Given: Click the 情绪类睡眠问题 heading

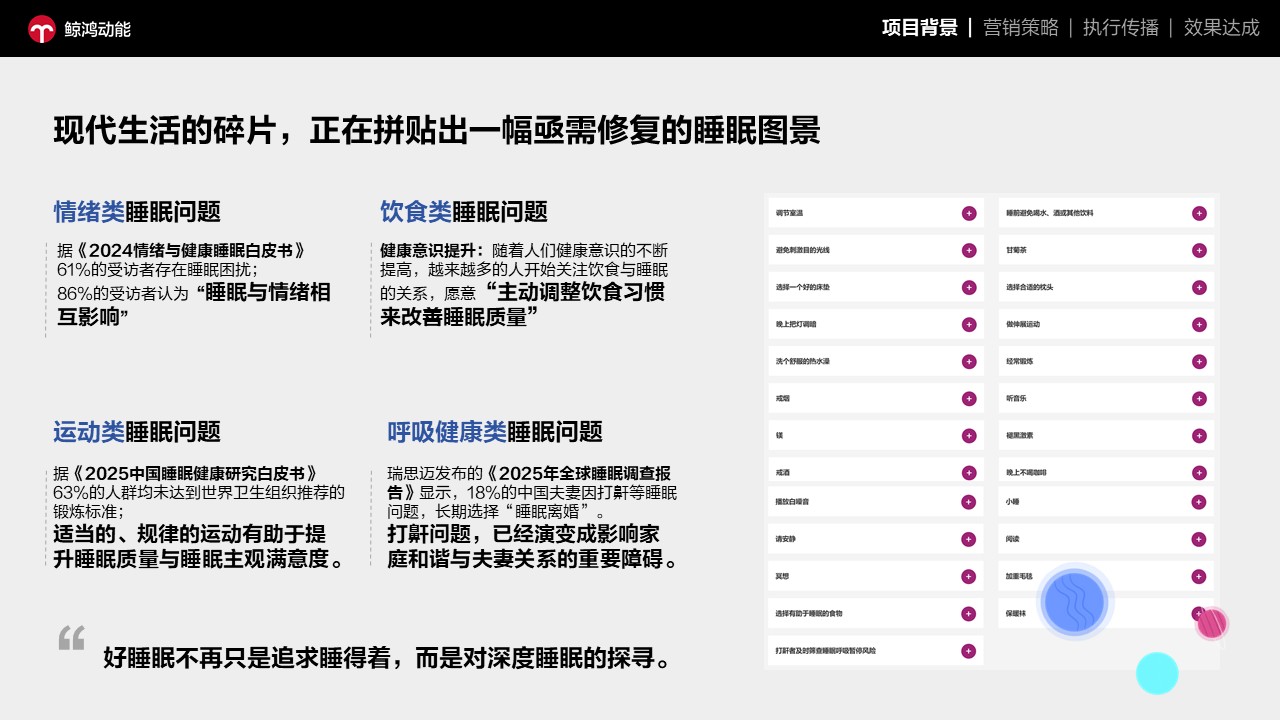Looking at the screenshot, I should (x=137, y=212).
